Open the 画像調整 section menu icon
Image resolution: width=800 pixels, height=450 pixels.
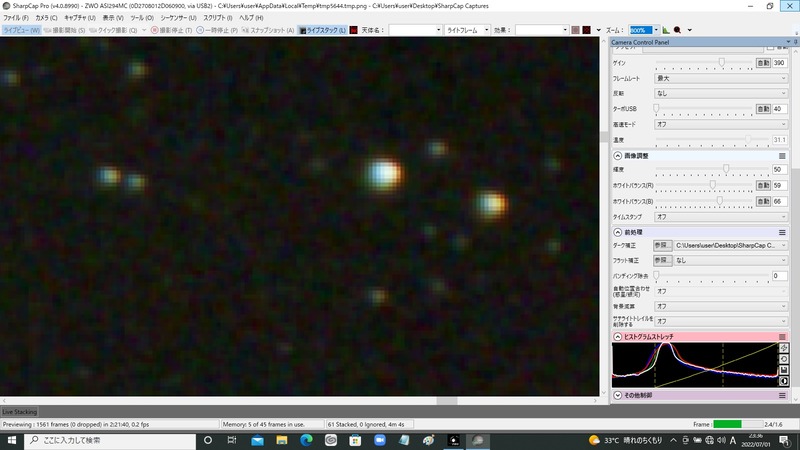coord(782,156)
